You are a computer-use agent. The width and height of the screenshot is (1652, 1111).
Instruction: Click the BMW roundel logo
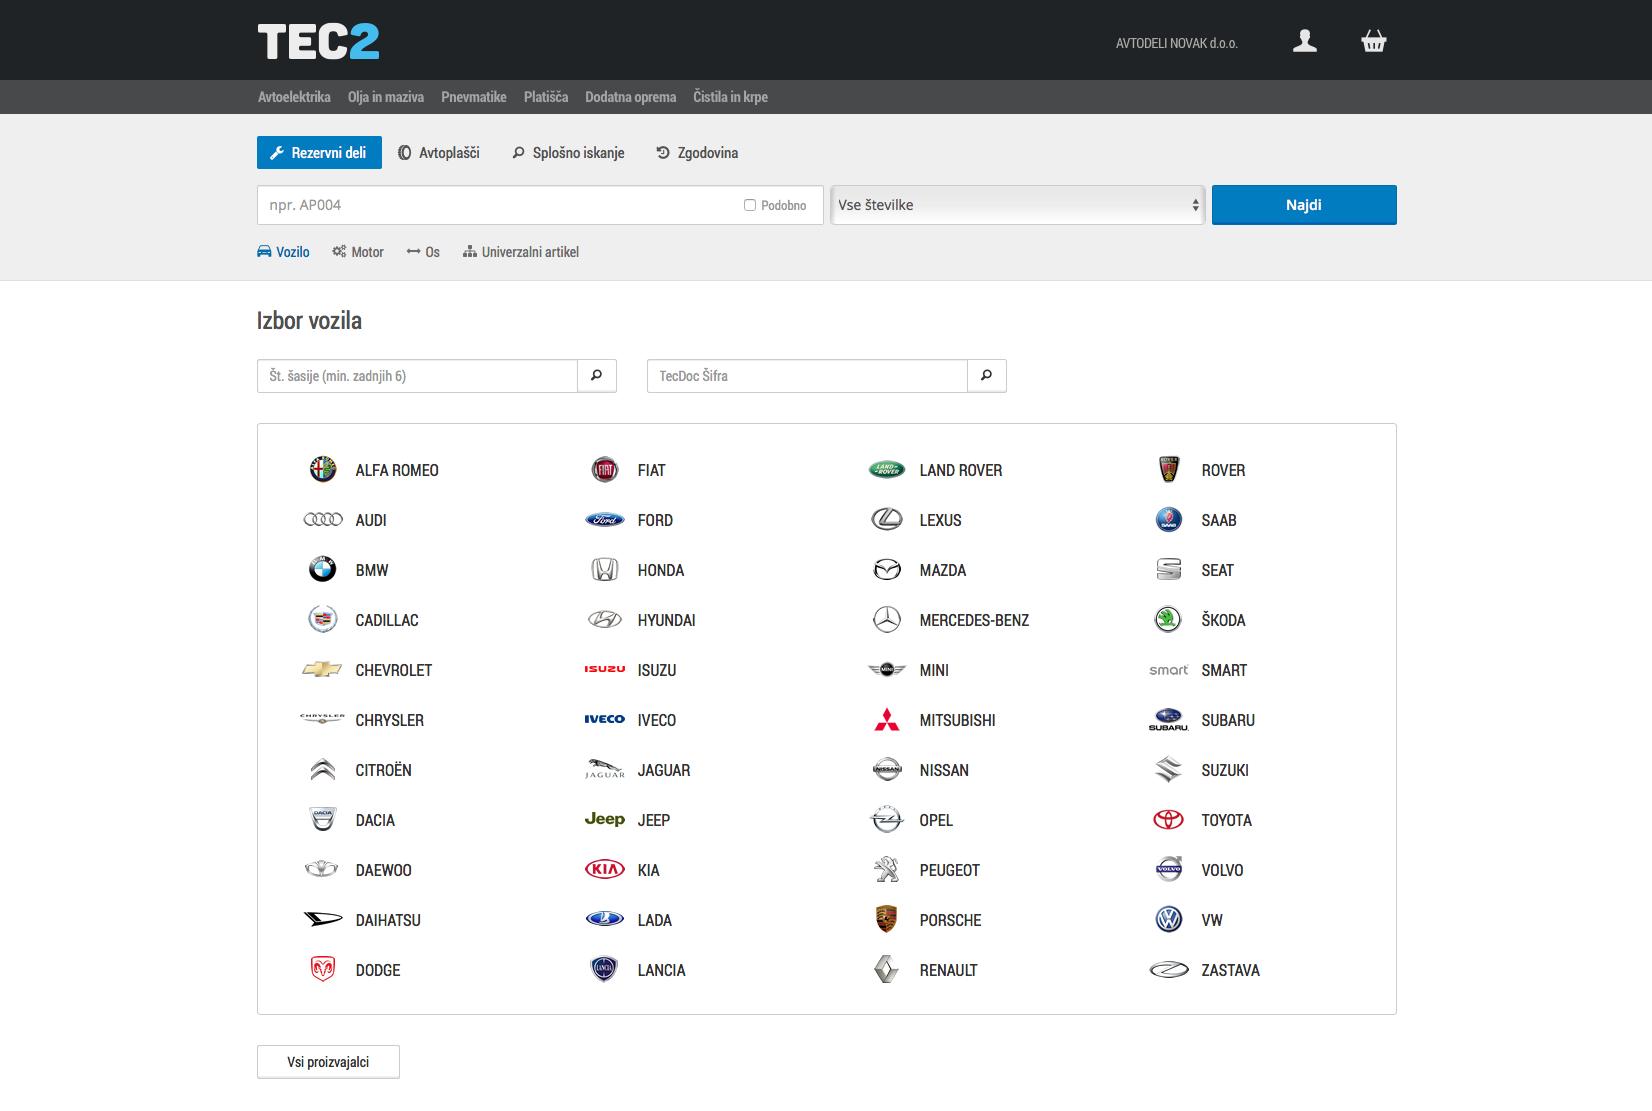coord(323,569)
